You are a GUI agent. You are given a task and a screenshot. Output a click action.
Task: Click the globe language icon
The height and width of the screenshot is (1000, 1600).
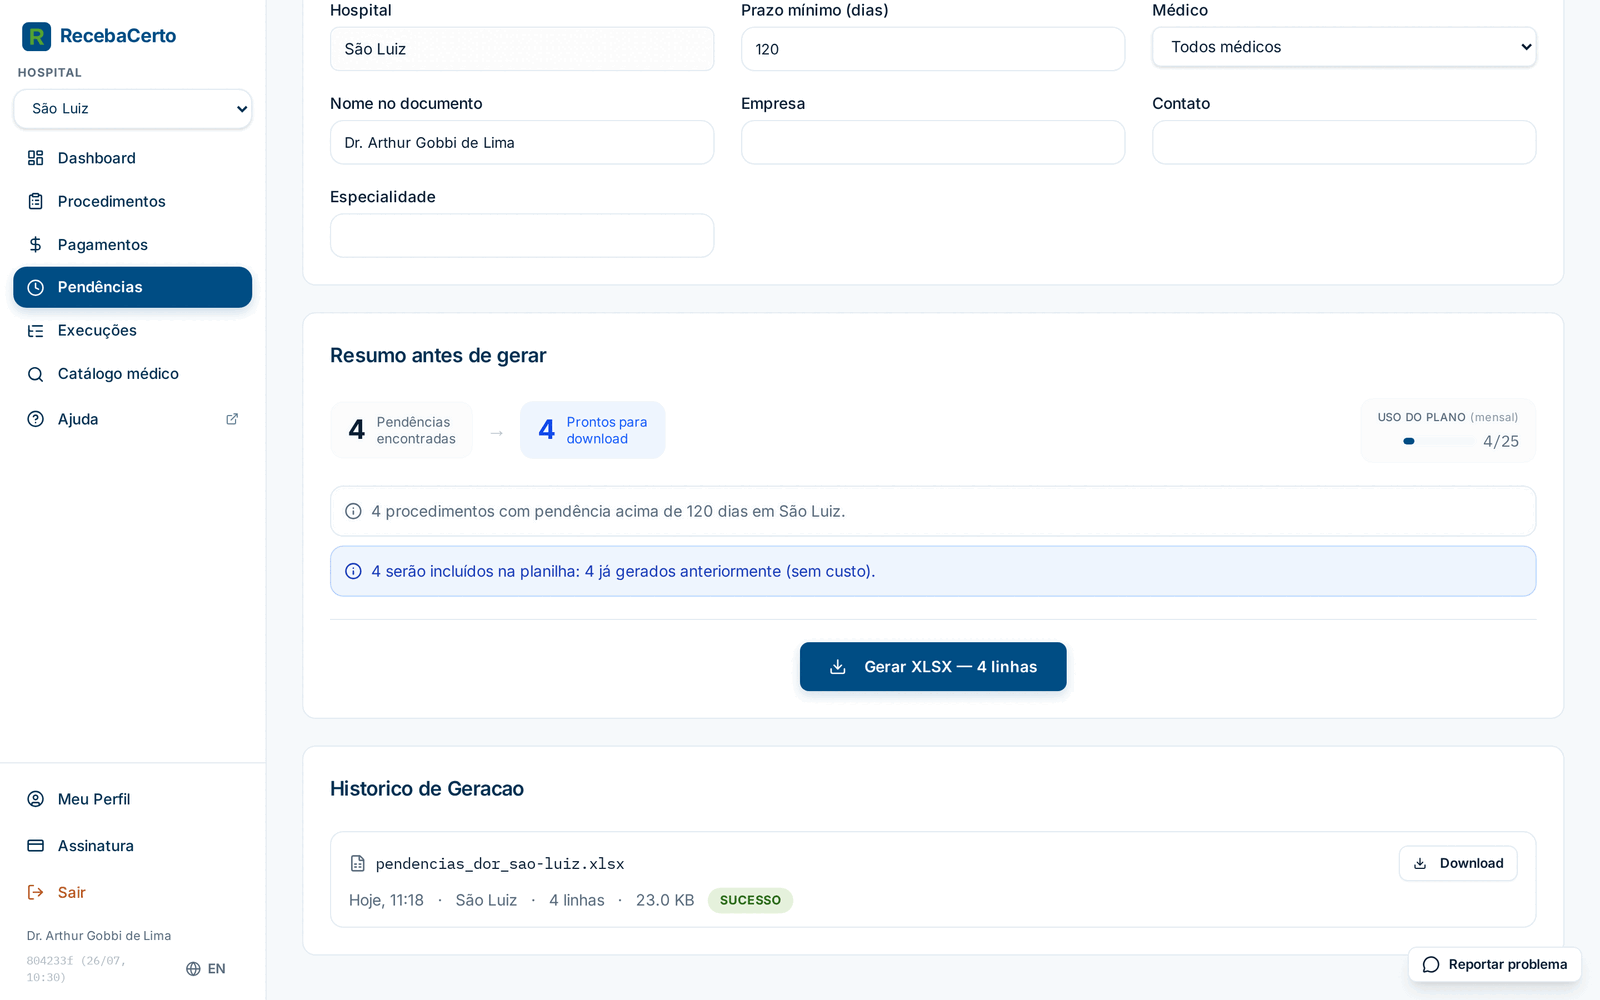pos(194,969)
